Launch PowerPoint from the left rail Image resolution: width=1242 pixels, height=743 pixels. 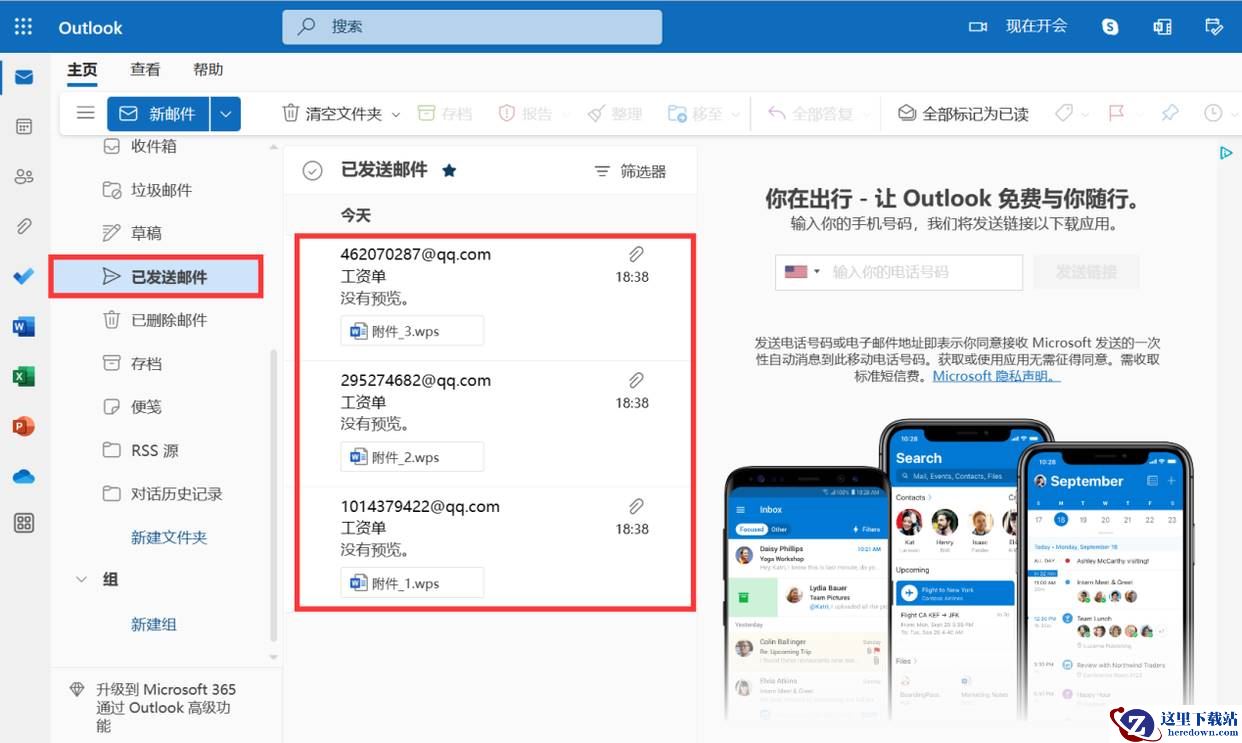pos(24,426)
